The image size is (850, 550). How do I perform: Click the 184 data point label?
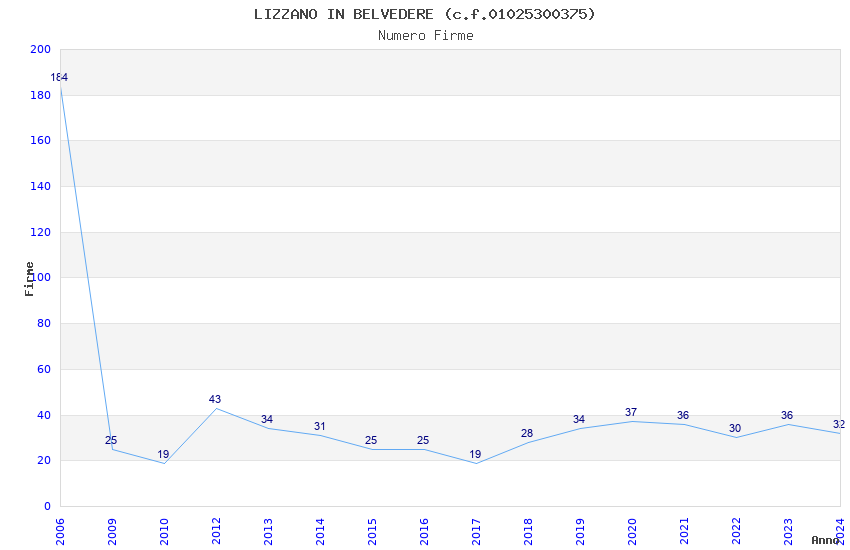click(59, 78)
